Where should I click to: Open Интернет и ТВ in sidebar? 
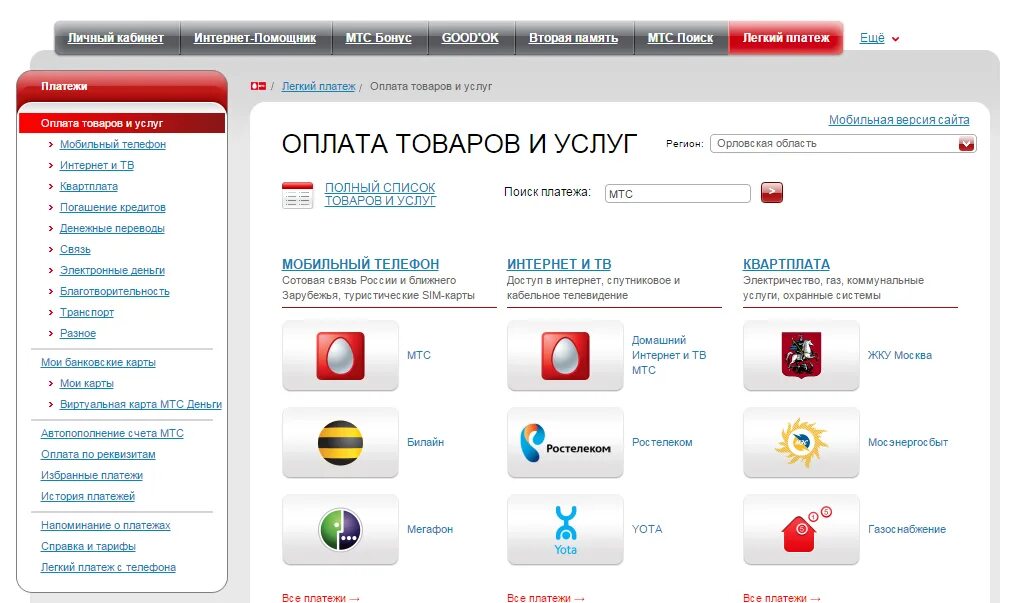coord(97,165)
